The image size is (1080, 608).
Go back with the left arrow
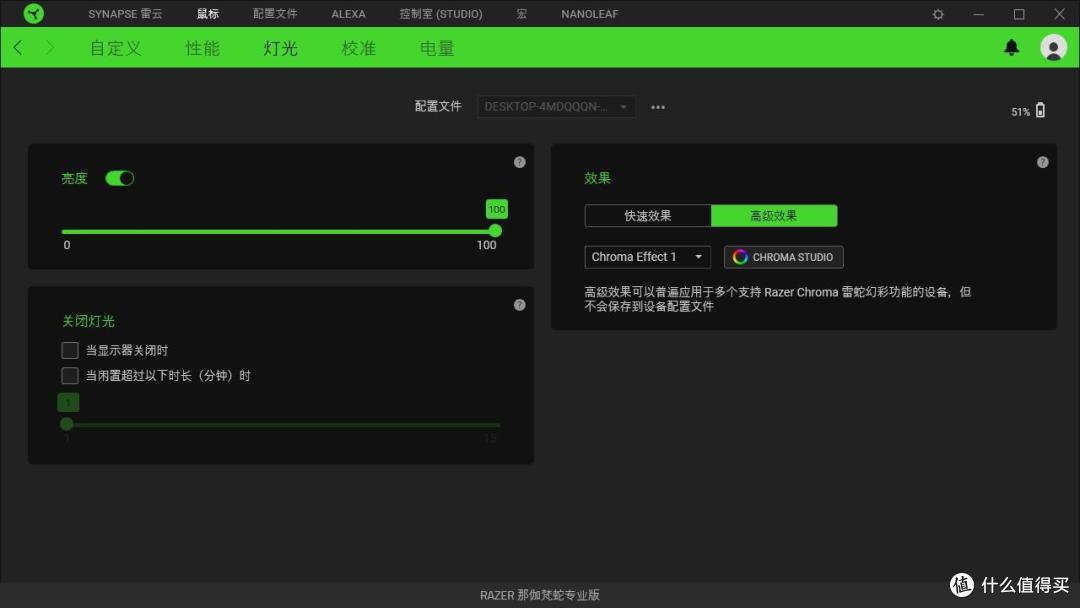18,48
